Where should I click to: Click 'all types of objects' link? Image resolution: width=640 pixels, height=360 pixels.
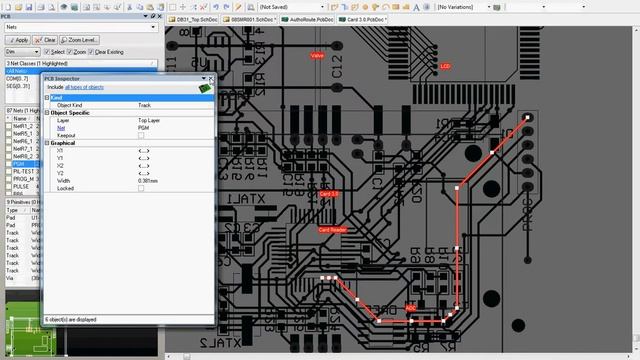(x=84, y=87)
